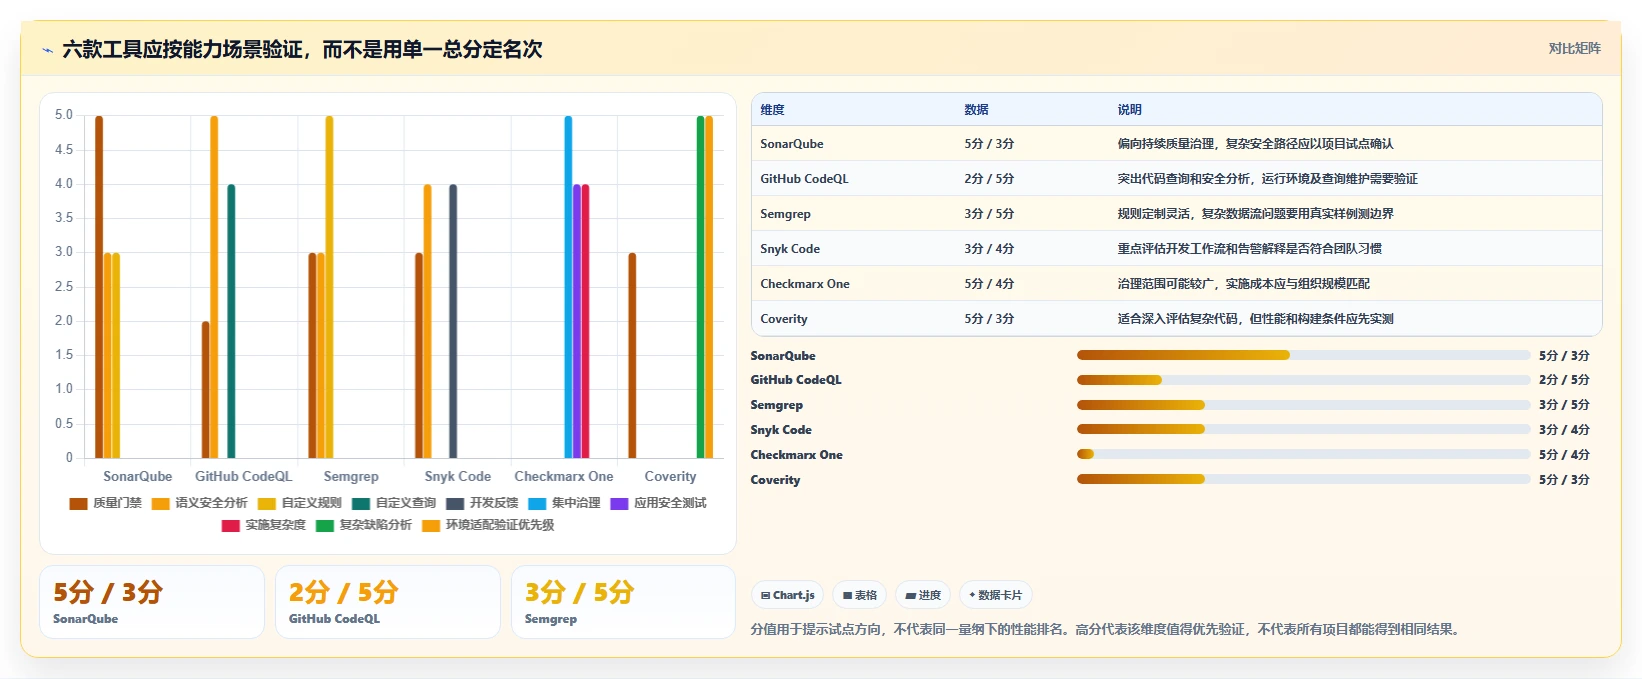The width and height of the screenshot is (1642, 679).
Task: Click the slate 开发反馈 bar for Snyk Code
Action: [x=453, y=321]
